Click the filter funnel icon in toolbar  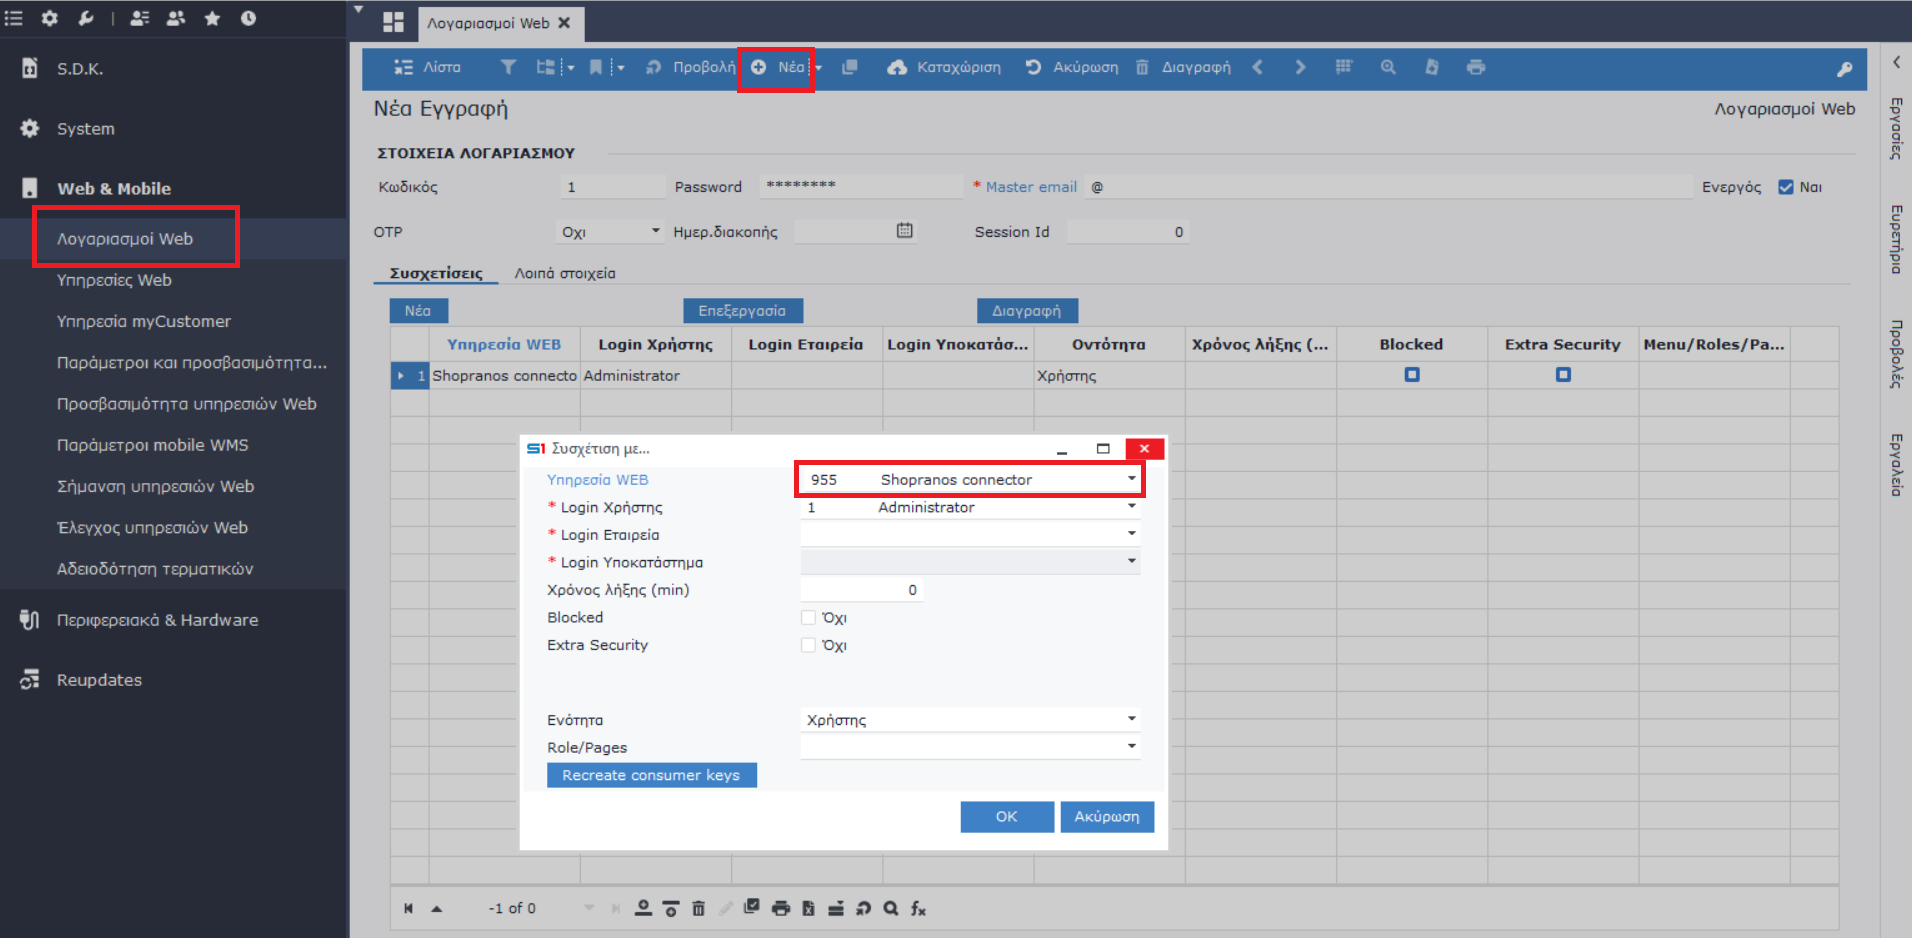click(x=508, y=67)
